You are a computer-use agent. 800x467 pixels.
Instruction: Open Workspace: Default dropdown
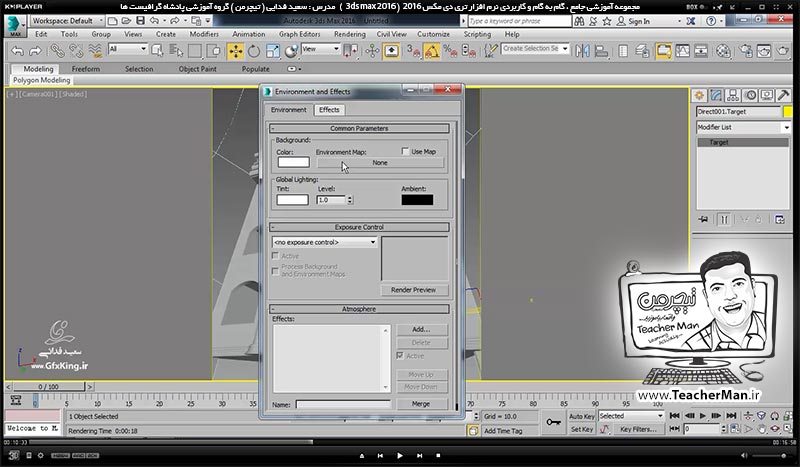click(67, 21)
